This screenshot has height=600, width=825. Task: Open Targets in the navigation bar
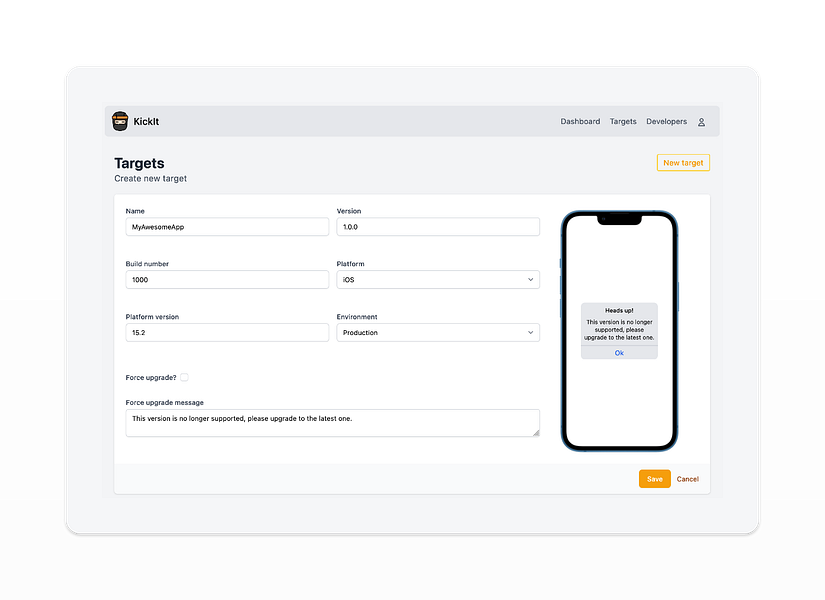pyautogui.click(x=623, y=121)
